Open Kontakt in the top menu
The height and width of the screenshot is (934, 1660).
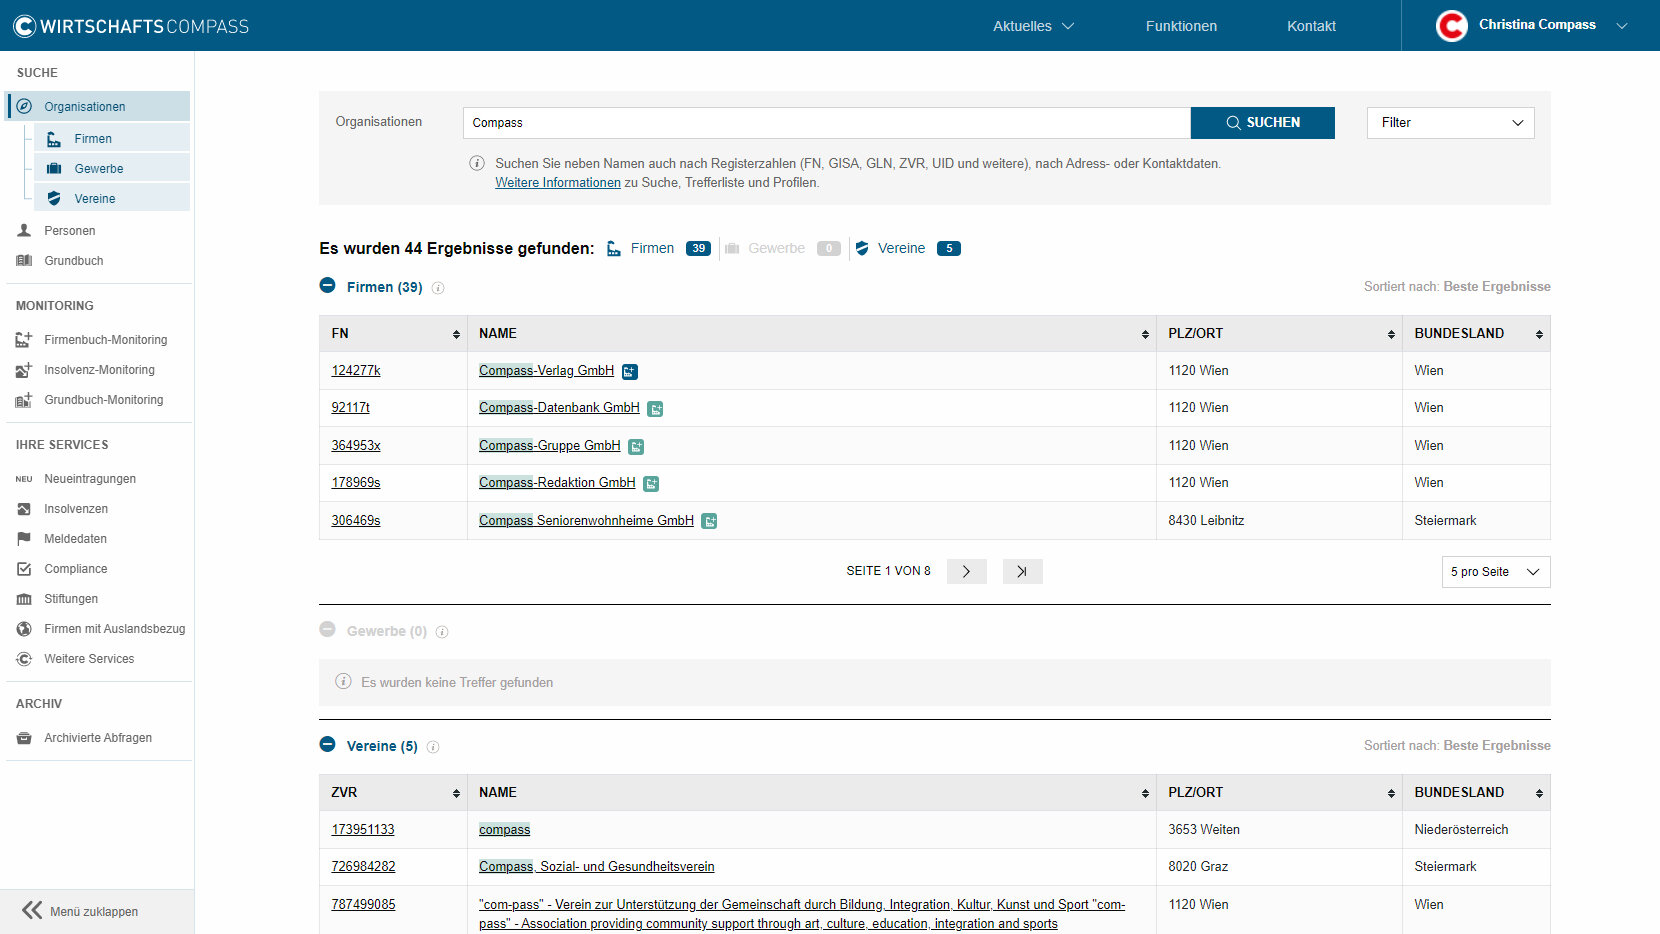tap(1311, 26)
